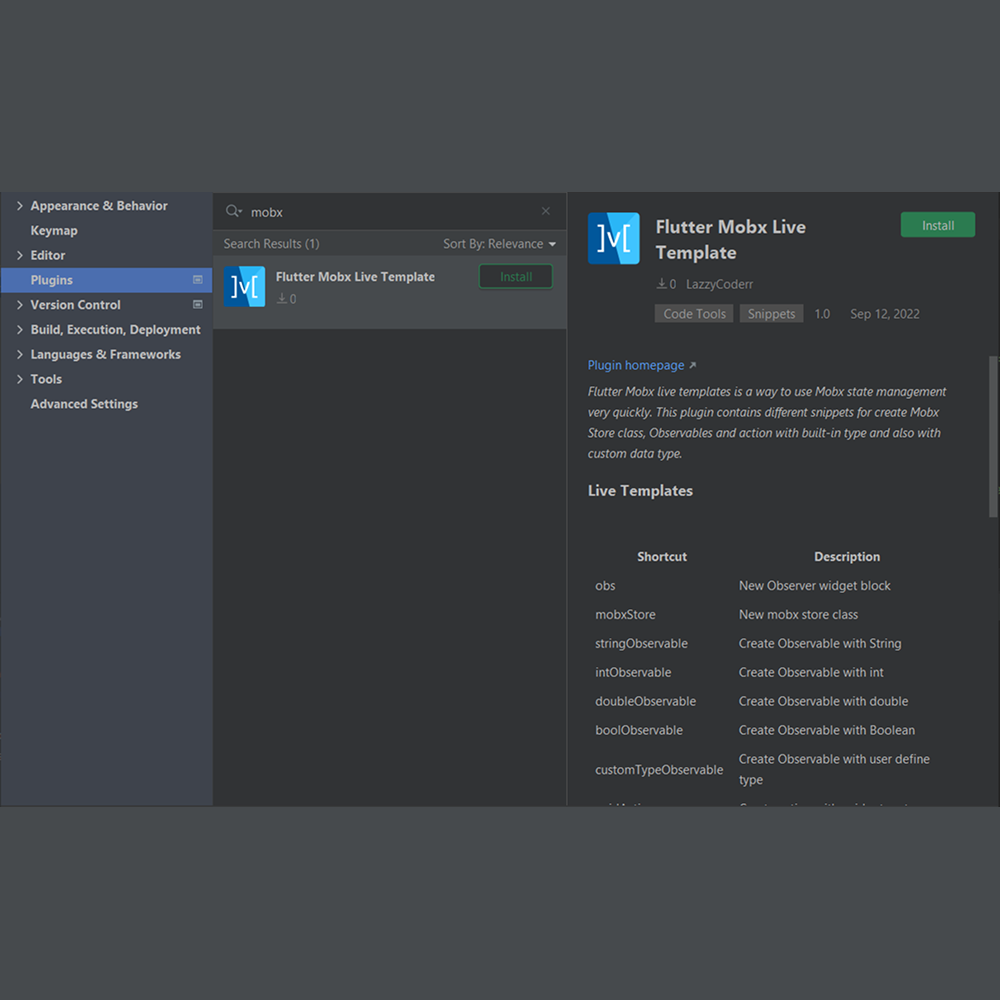The image size is (1000, 1000).
Task: Expand the Appearance & Behavior section
Action: click(x=18, y=205)
